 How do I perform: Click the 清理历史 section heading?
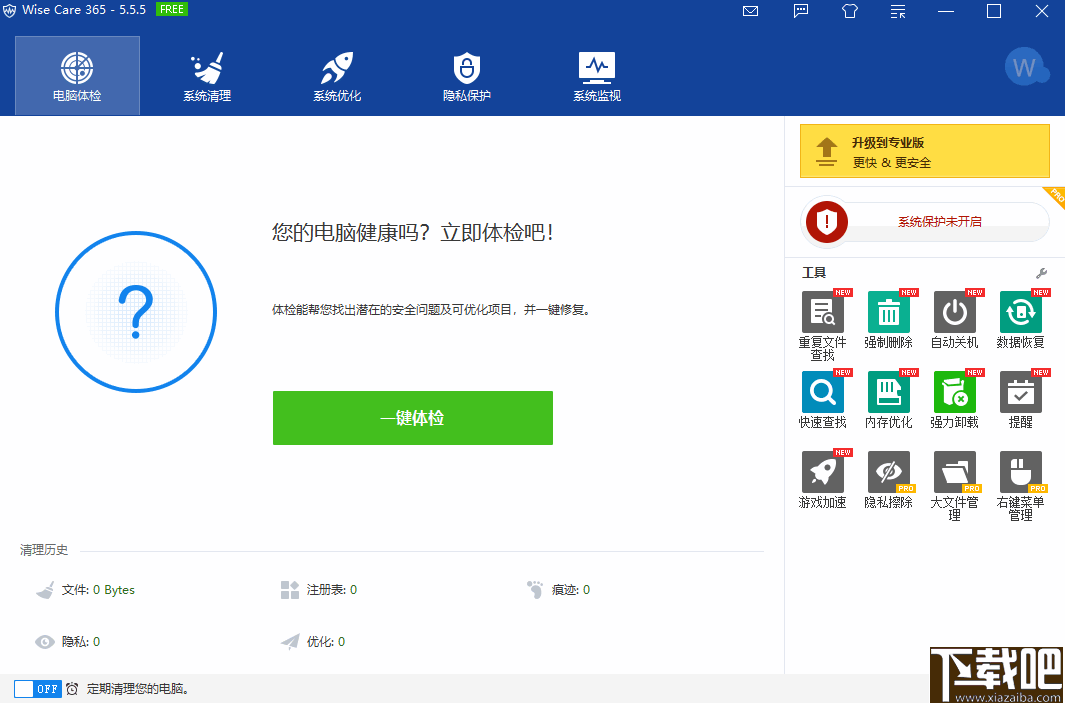click(44, 550)
